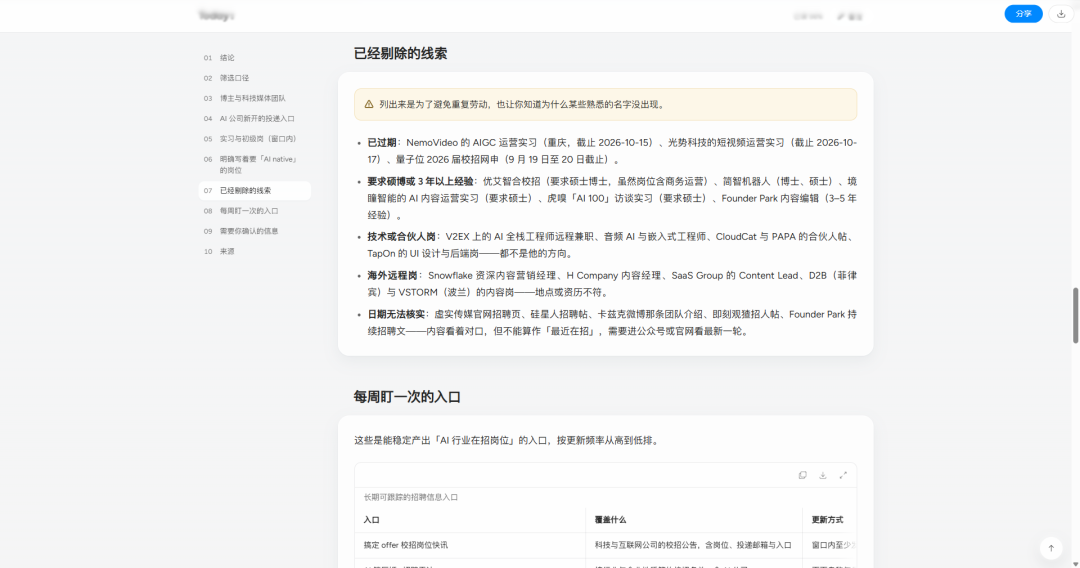Click the warning icon in the yellow notice
Image resolution: width=1080 pixels, height=568 pixels.
(368, 105)
